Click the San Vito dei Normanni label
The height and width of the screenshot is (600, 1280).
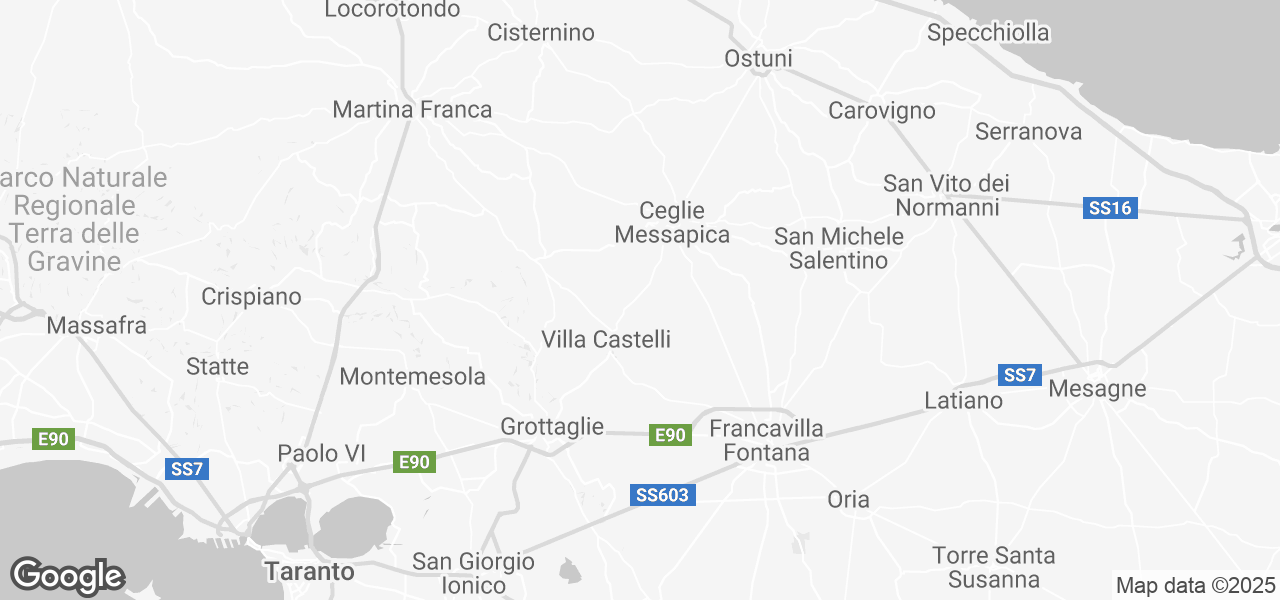947,195
